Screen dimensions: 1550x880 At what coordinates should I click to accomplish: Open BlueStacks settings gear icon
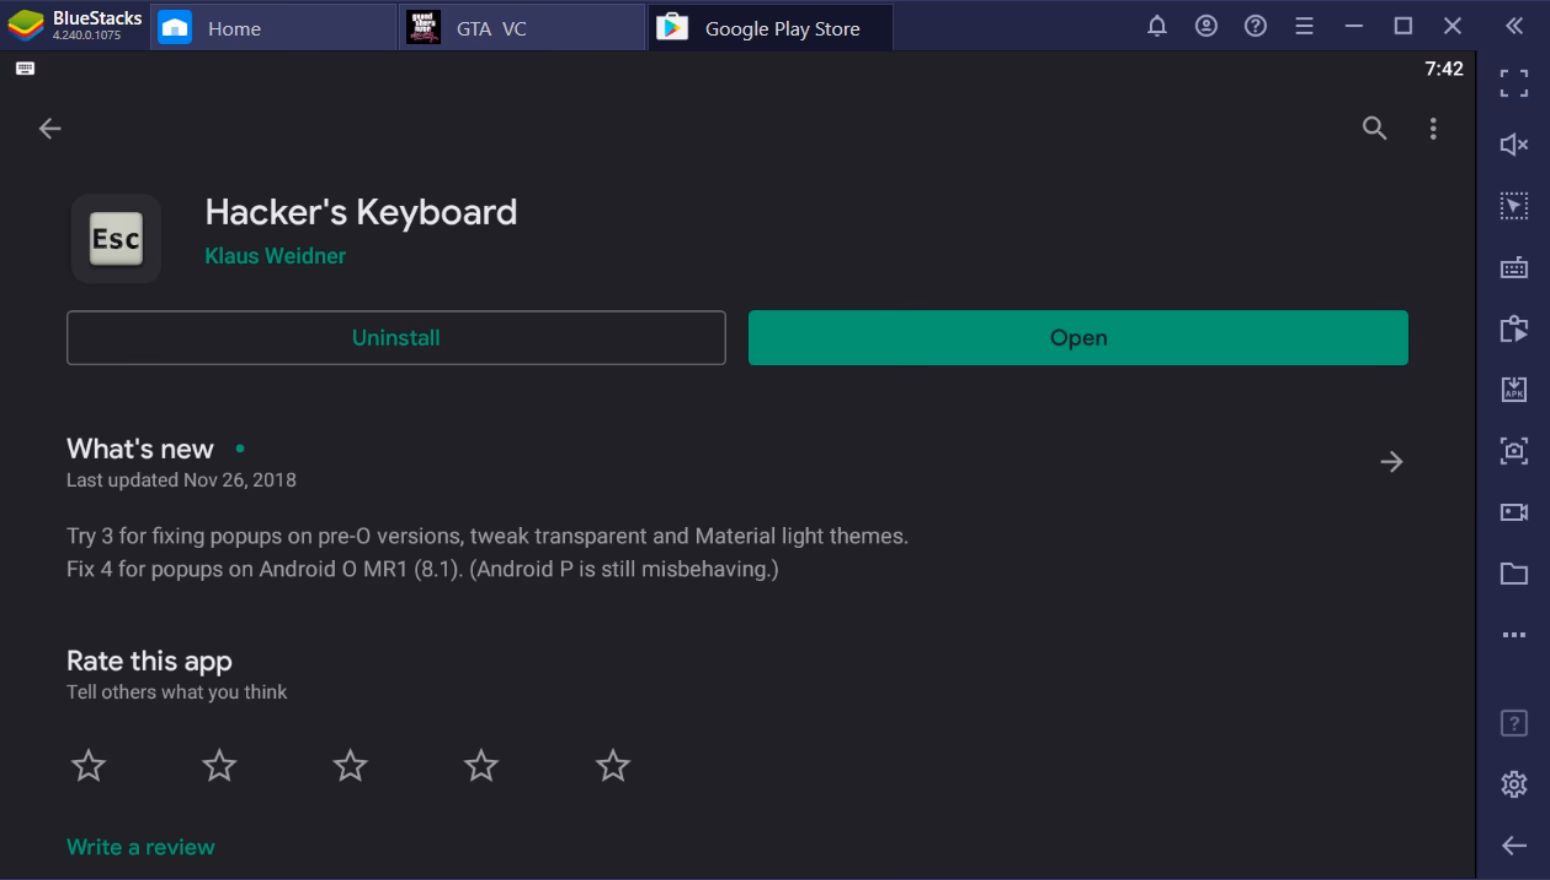tap(1513, 784)
